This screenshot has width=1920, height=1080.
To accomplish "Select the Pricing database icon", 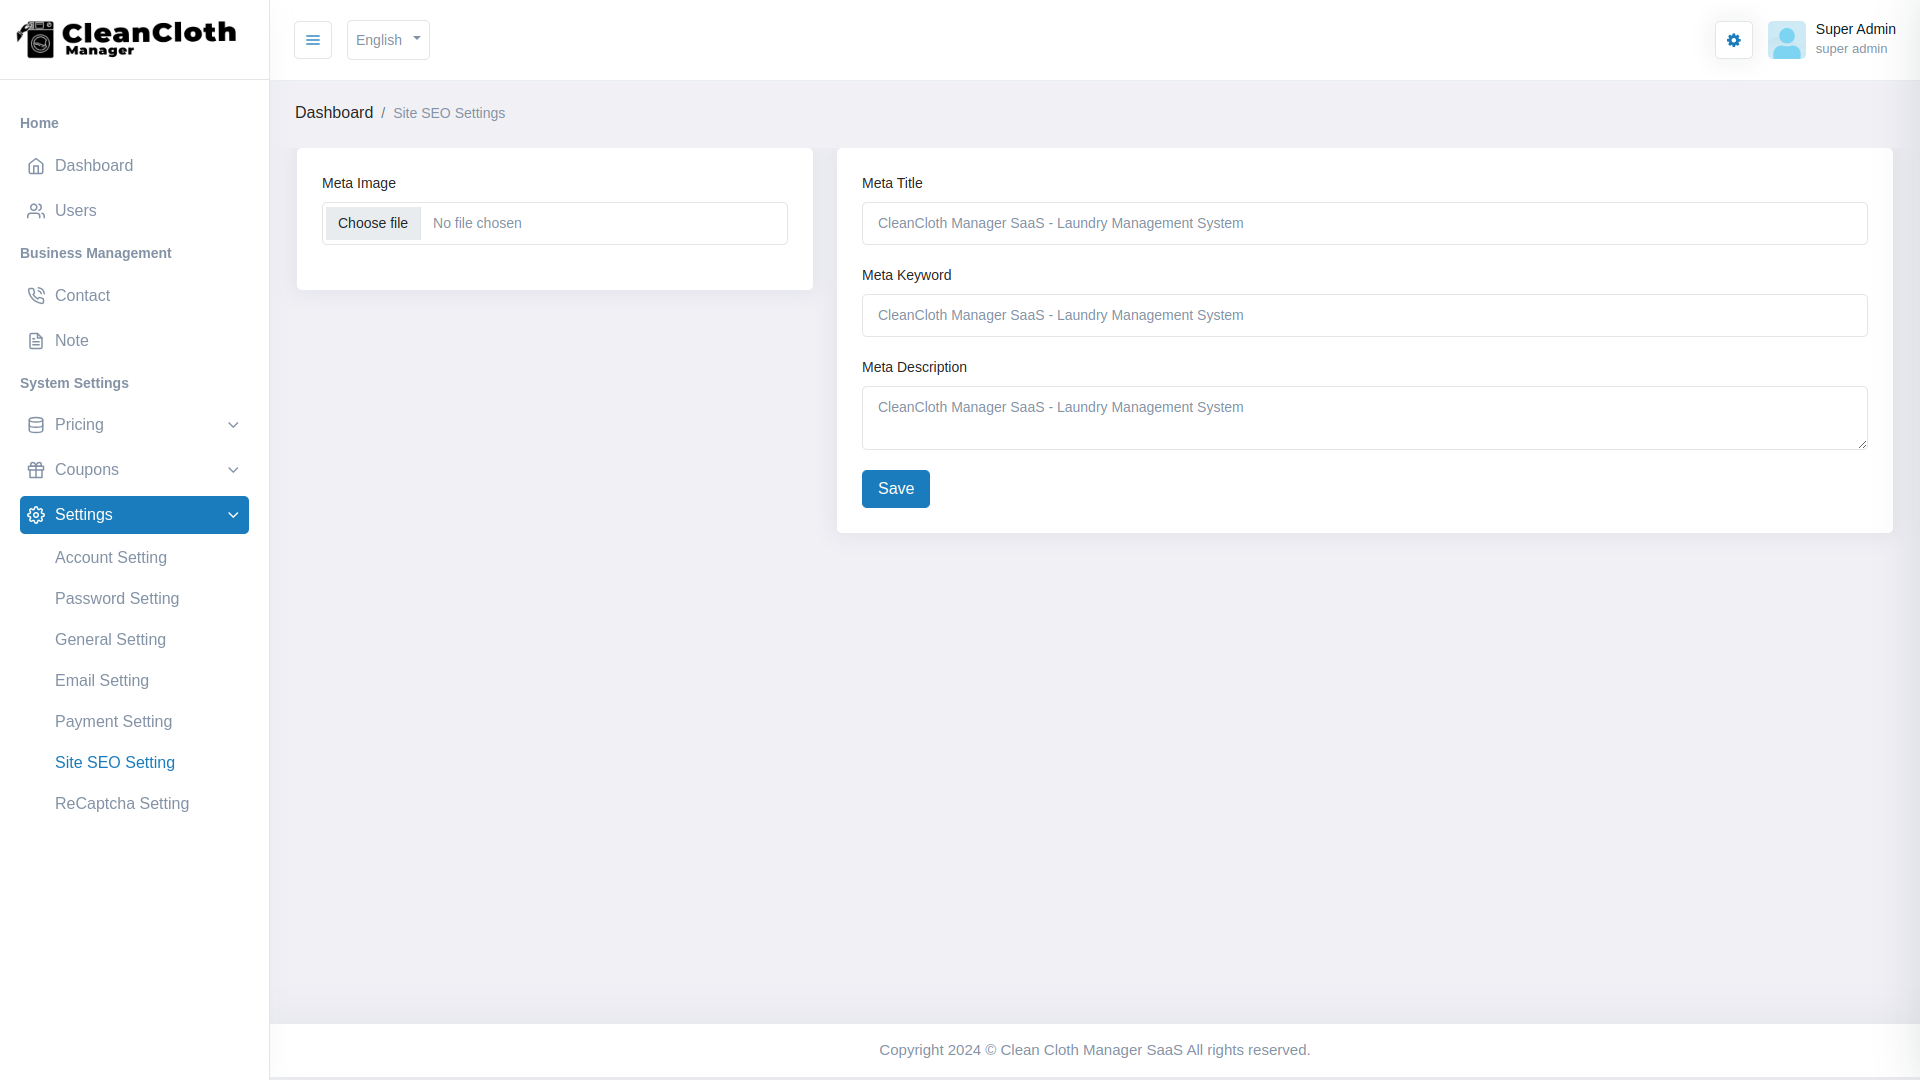I will [x=36, y=425].
